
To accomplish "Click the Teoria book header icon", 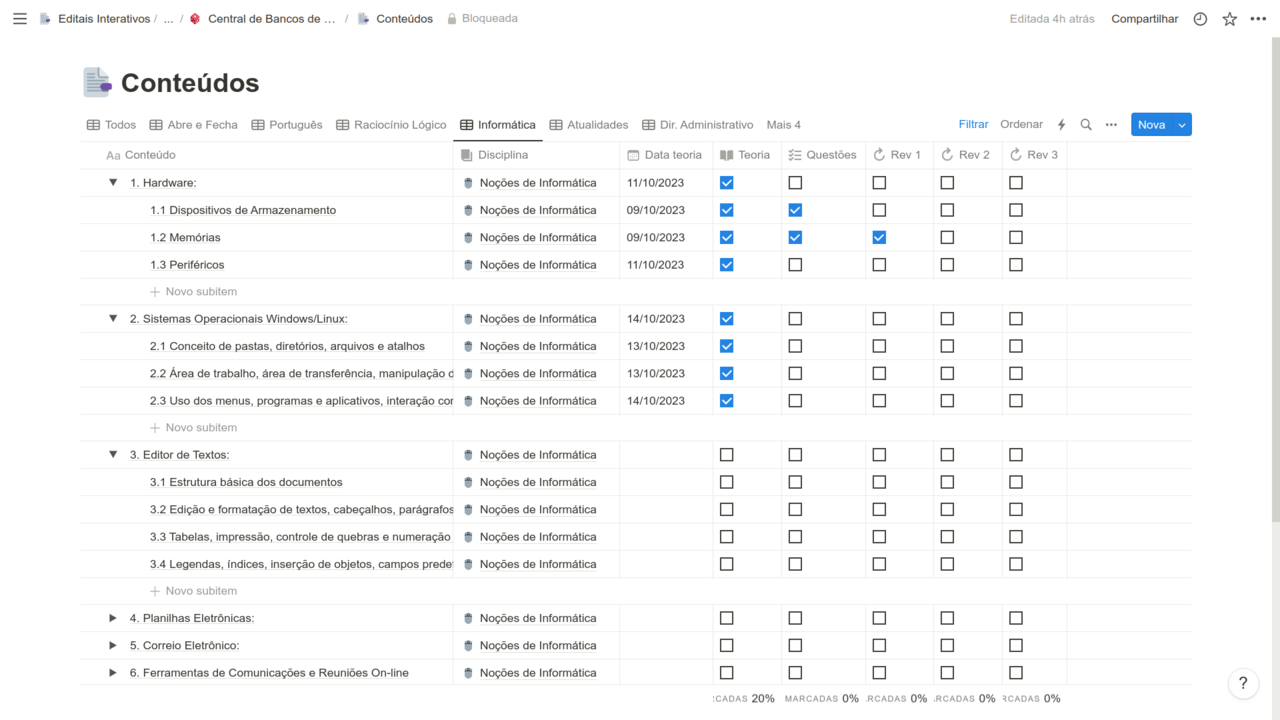I will 727,155.
